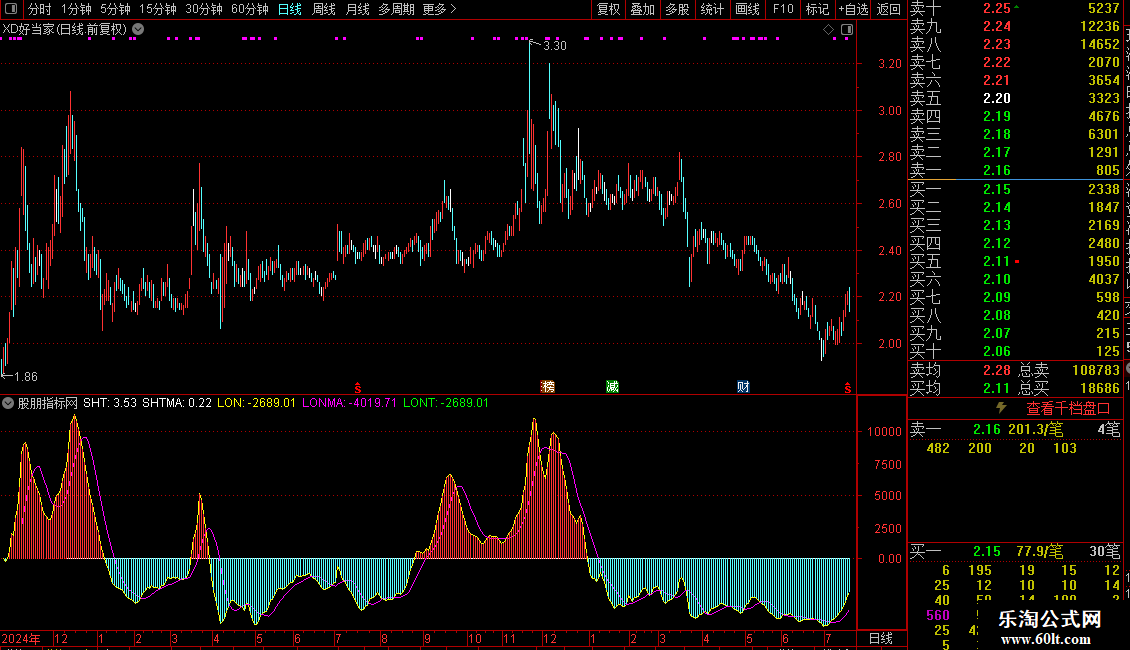Click the 3.30 high price label
Viewport: 1130px width, 650px height.
(x=554, y=45)
